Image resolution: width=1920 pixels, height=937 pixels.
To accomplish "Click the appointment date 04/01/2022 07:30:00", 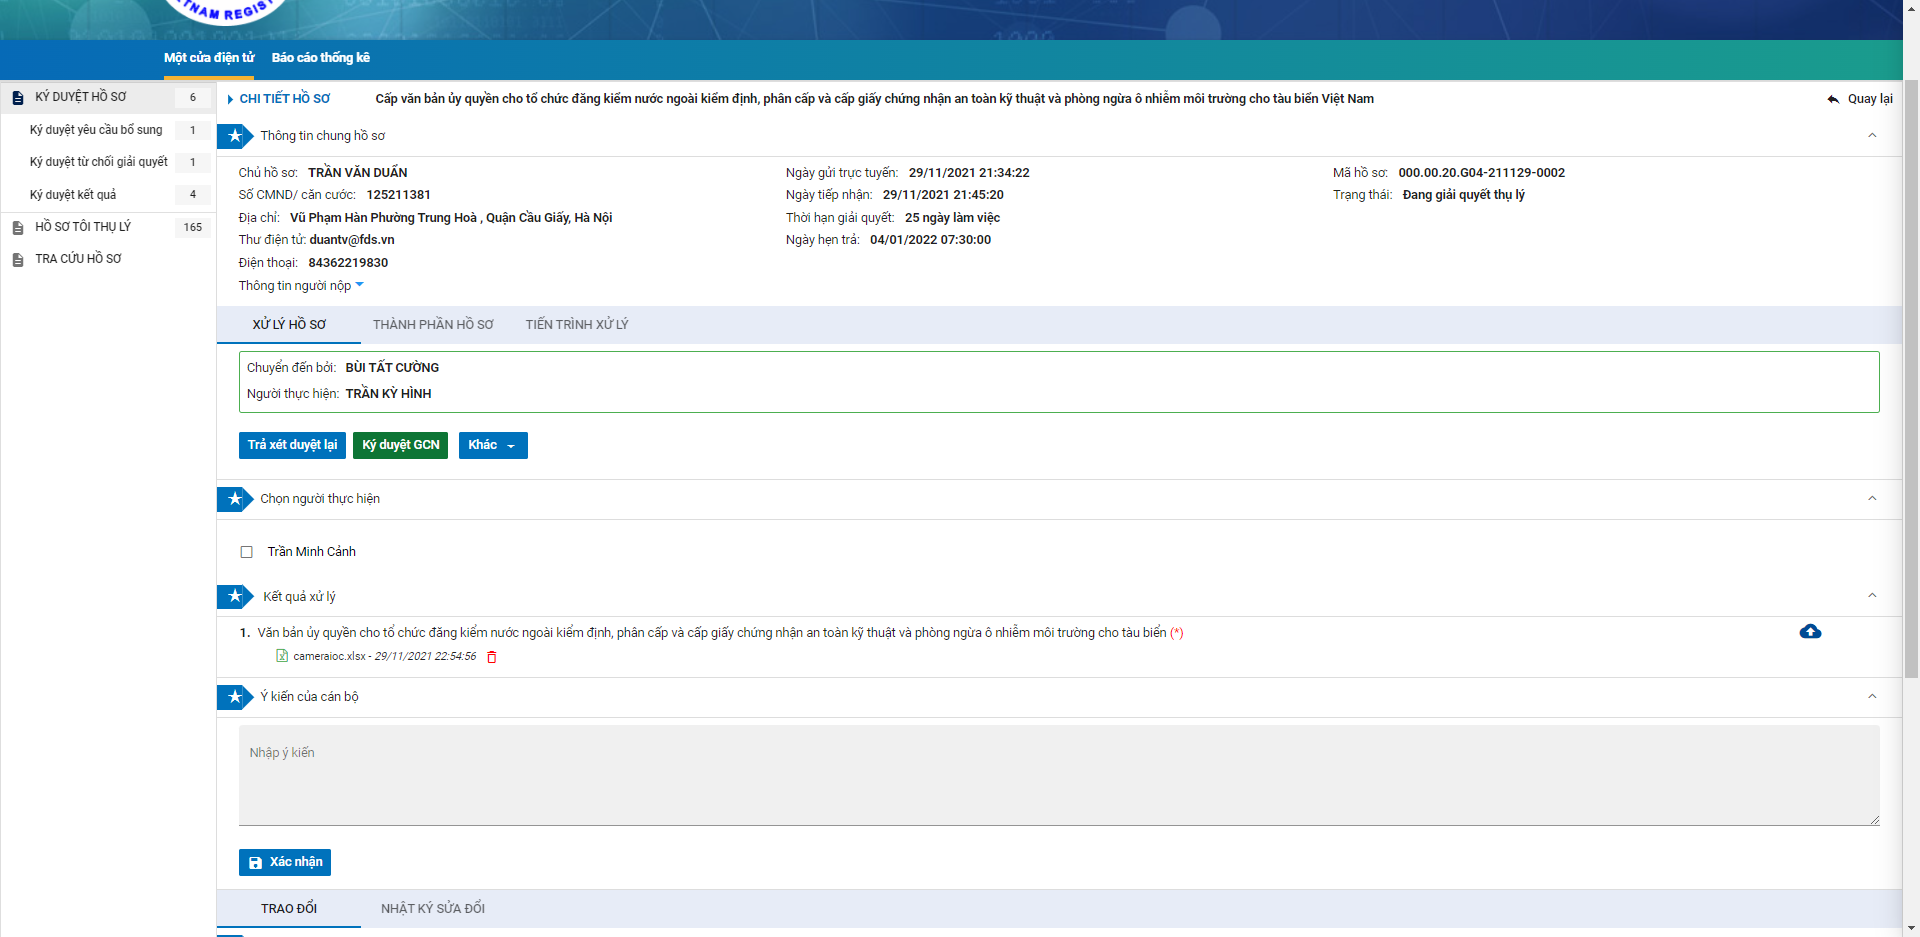I will point(930,240).
